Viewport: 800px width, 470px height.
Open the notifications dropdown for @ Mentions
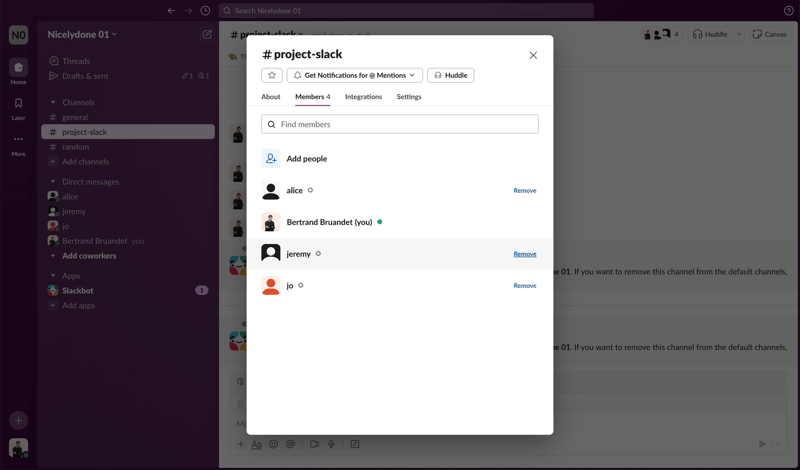[355, 76]
